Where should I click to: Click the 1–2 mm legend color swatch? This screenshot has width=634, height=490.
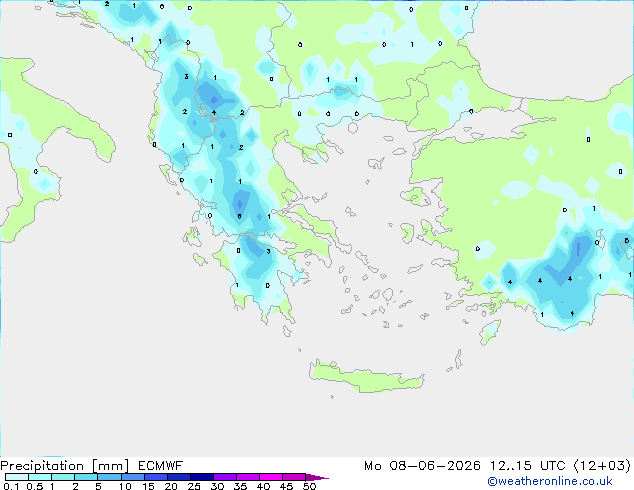[x=63, y=477]
